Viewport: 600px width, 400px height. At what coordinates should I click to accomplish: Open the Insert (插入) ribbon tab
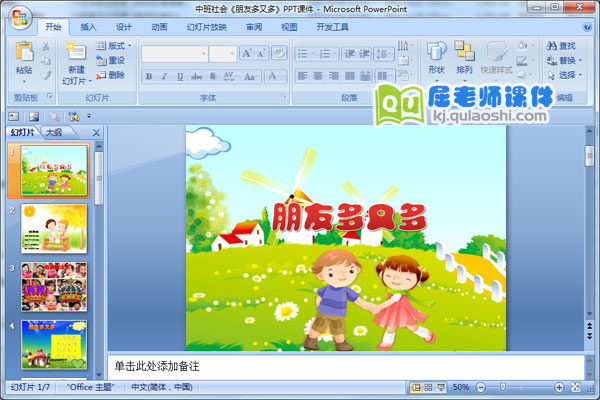[x=88, y=27]
